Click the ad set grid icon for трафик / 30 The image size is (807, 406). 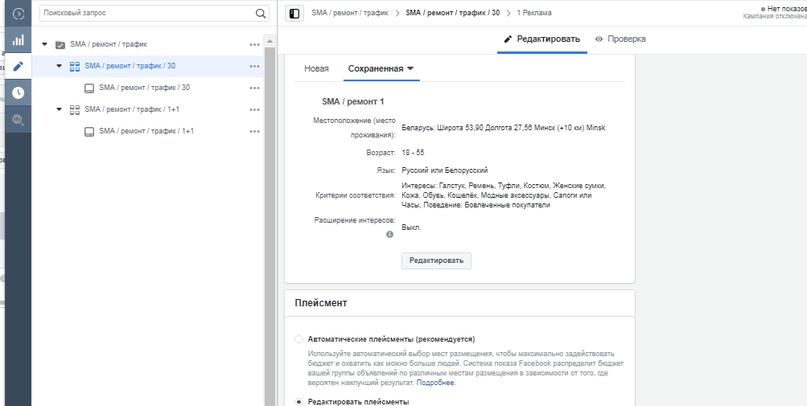75,66
